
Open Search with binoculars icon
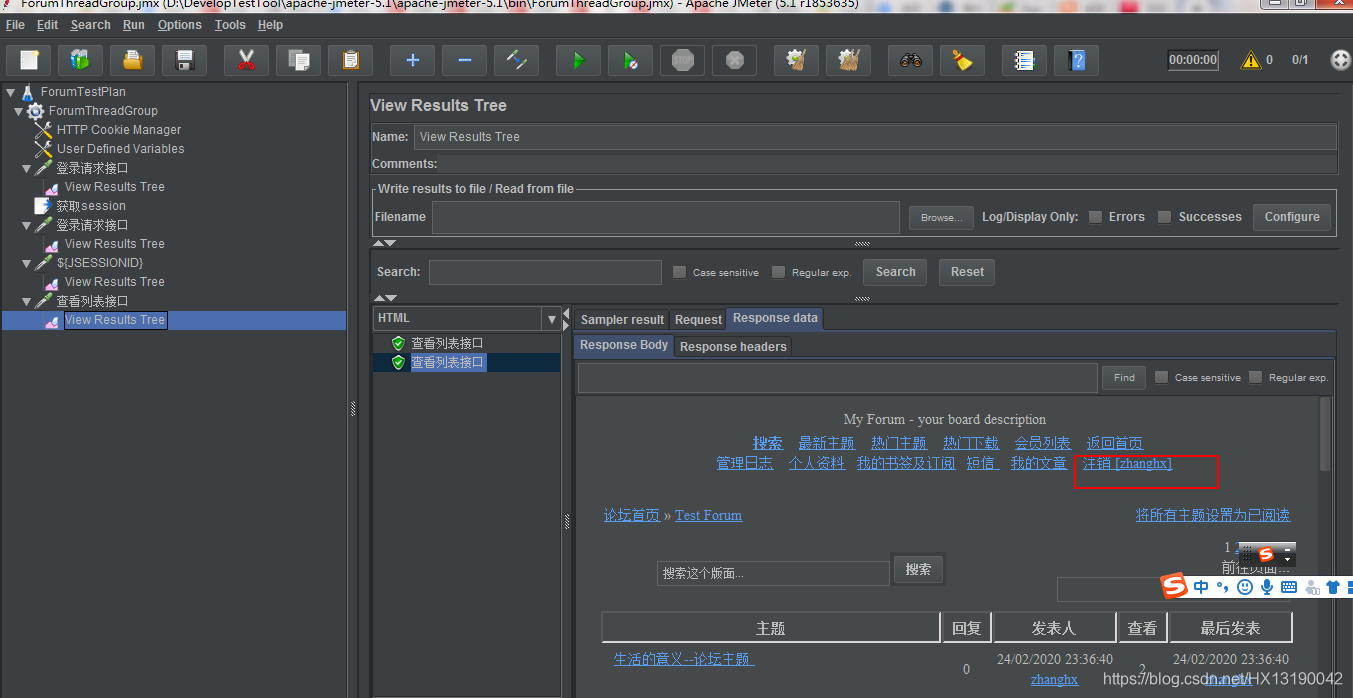point(910,60)
